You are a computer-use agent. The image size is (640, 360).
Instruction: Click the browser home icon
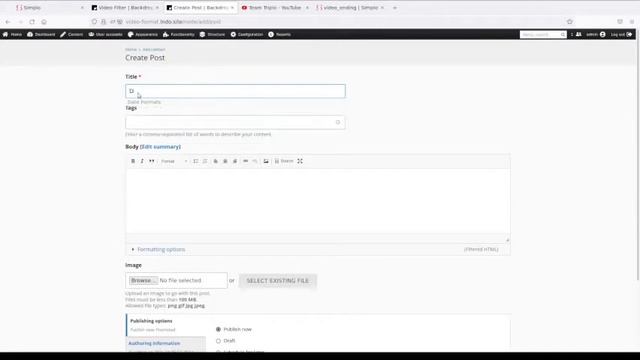coord(44,22)
